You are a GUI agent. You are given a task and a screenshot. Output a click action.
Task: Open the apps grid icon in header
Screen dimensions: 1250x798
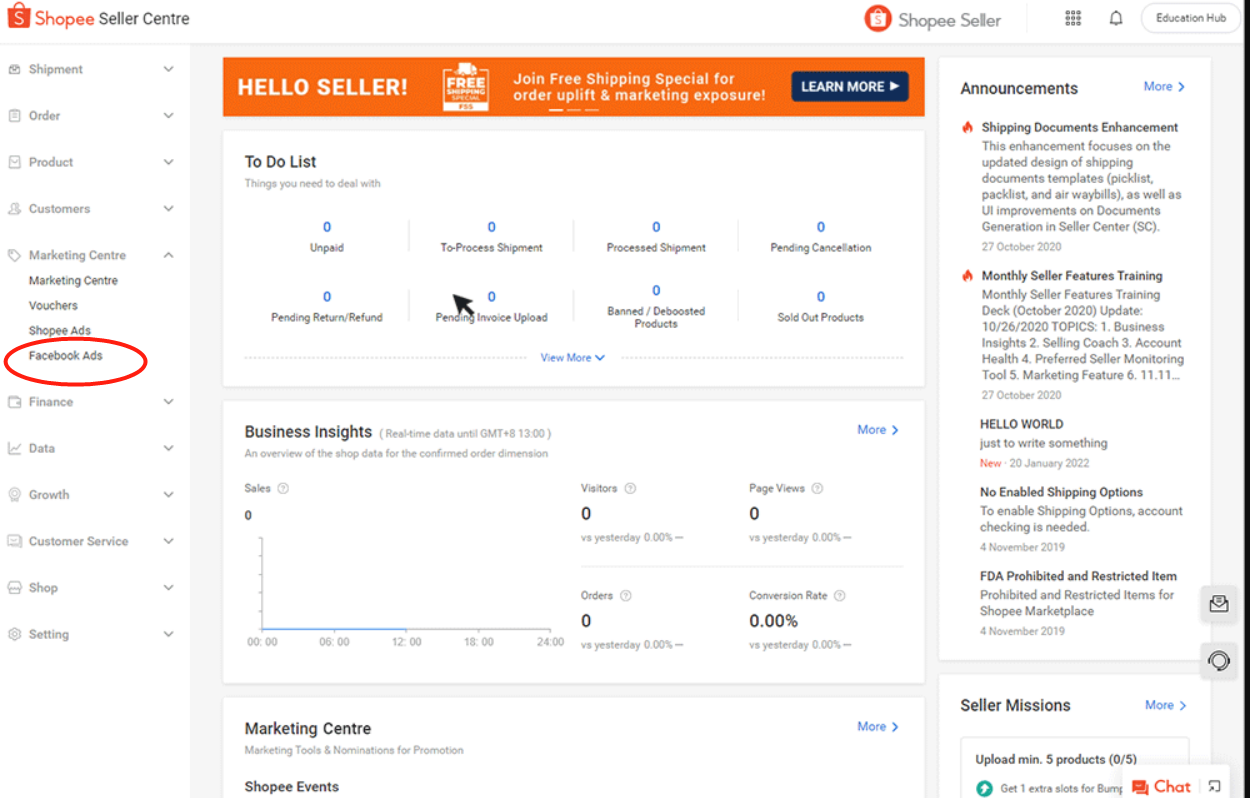click(1073, 18)
